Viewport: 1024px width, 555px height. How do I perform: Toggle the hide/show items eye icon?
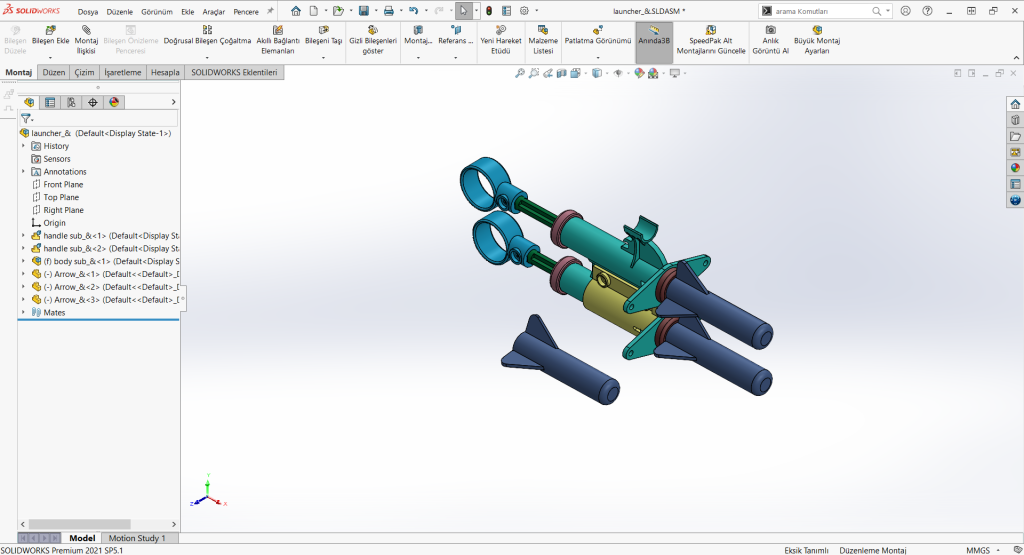(618, 73)
